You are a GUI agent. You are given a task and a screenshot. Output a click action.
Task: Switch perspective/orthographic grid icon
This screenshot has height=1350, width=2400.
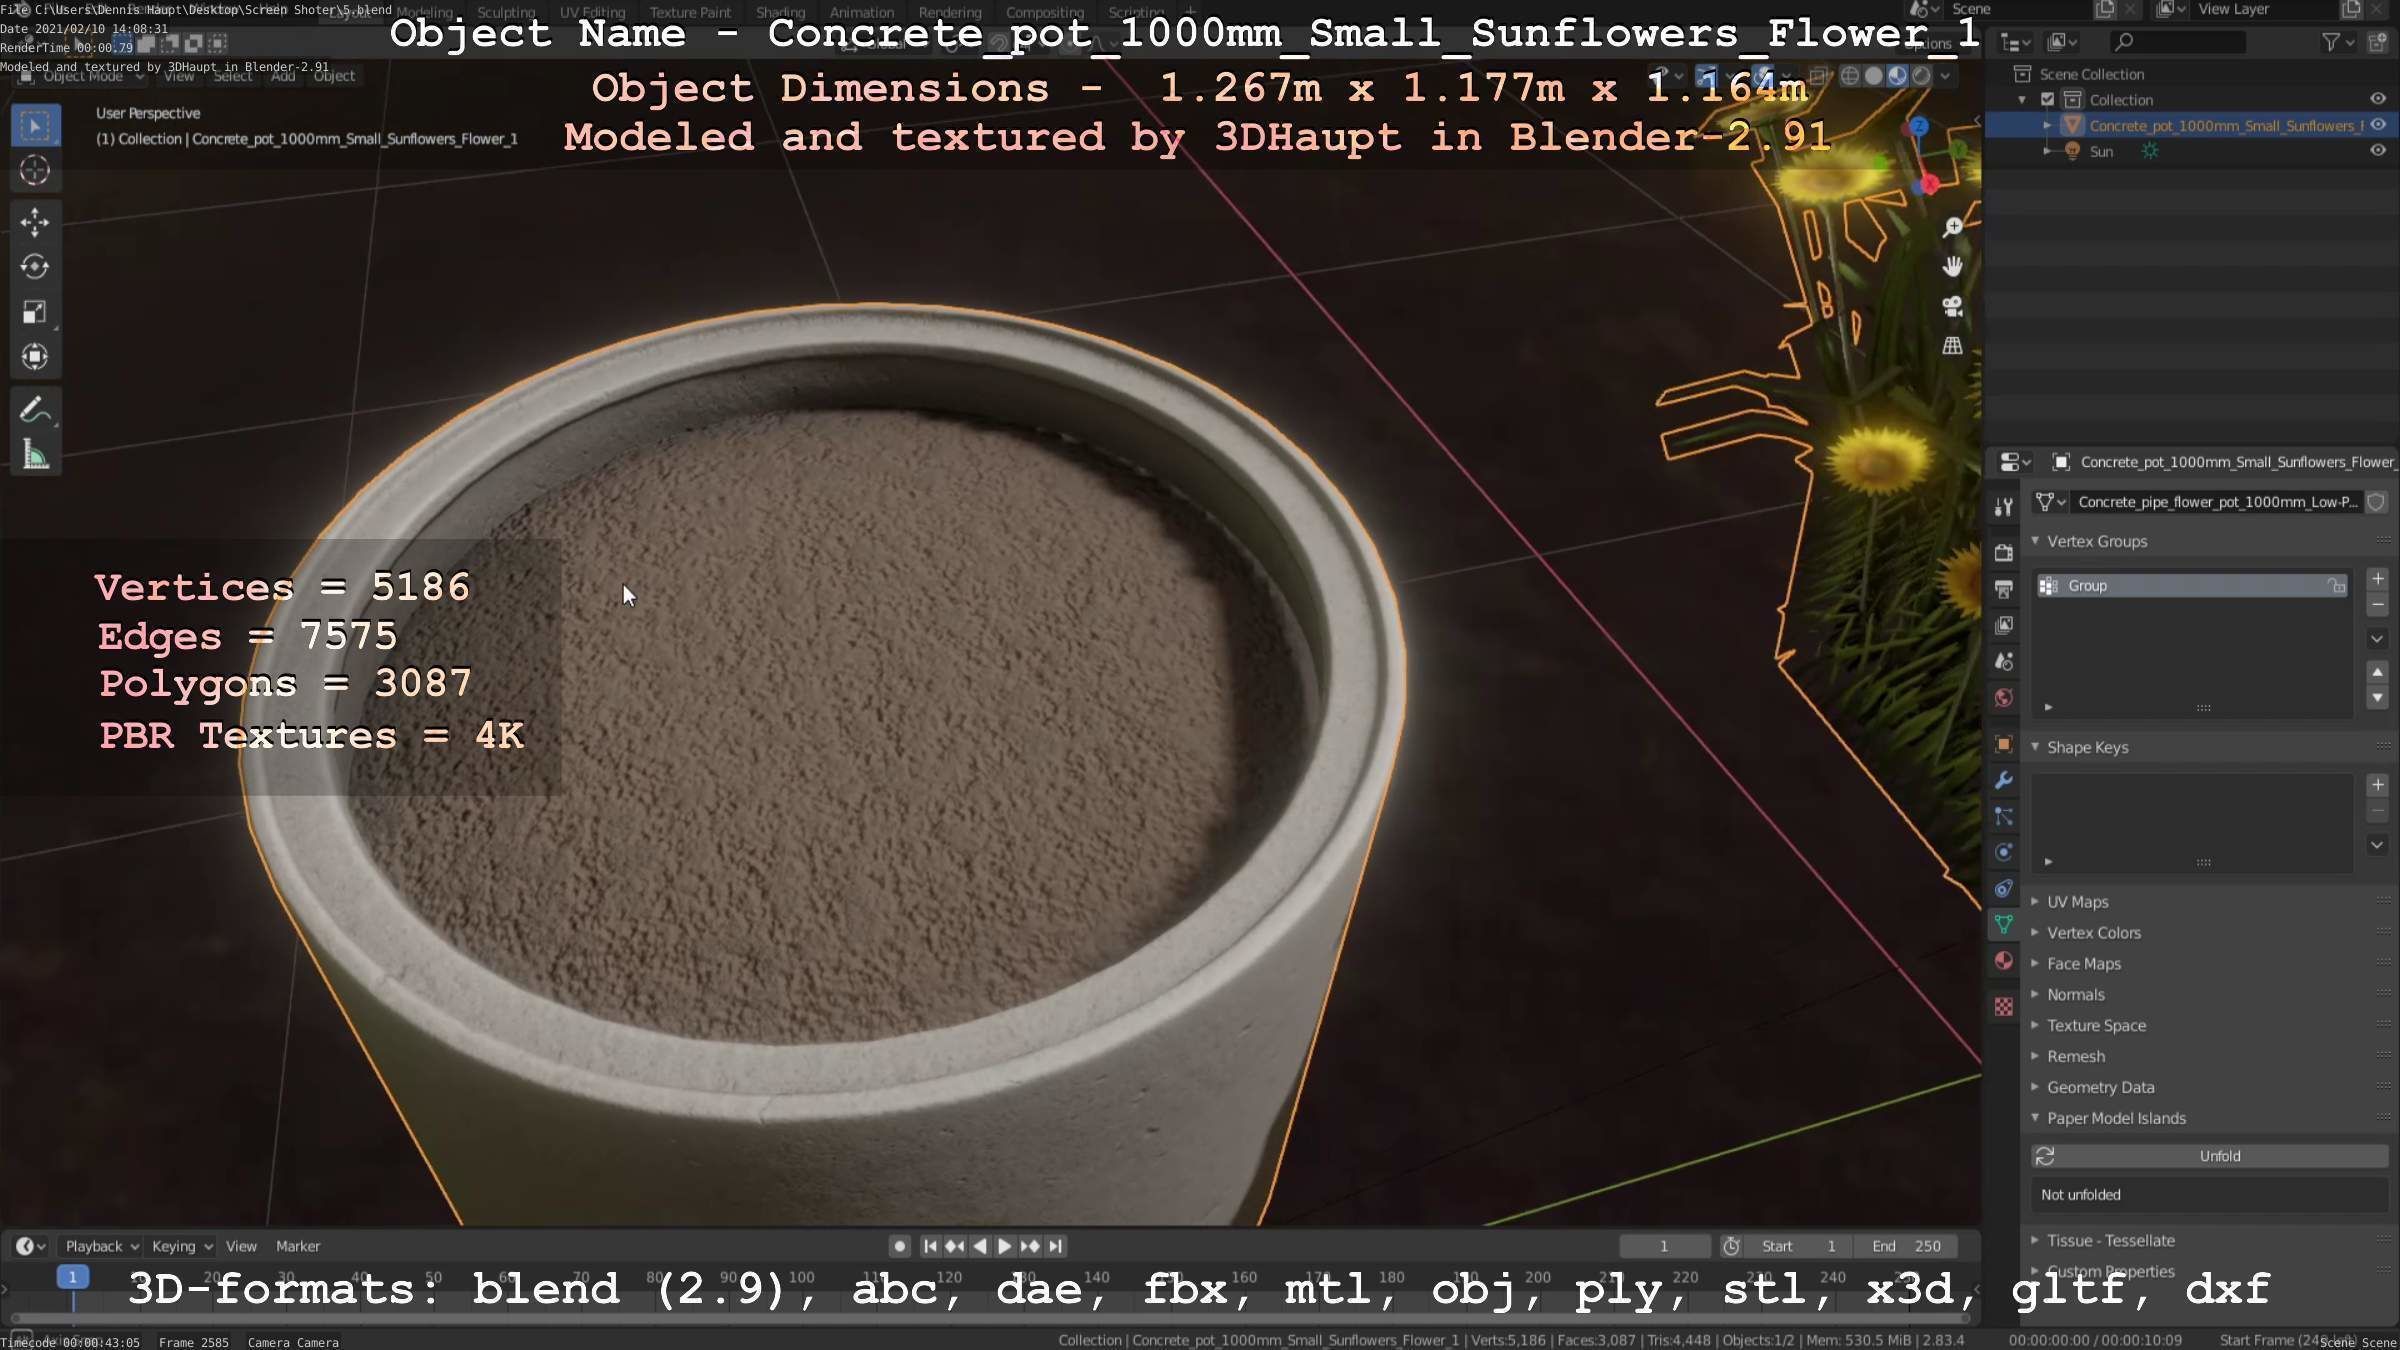coord(1952,346)
